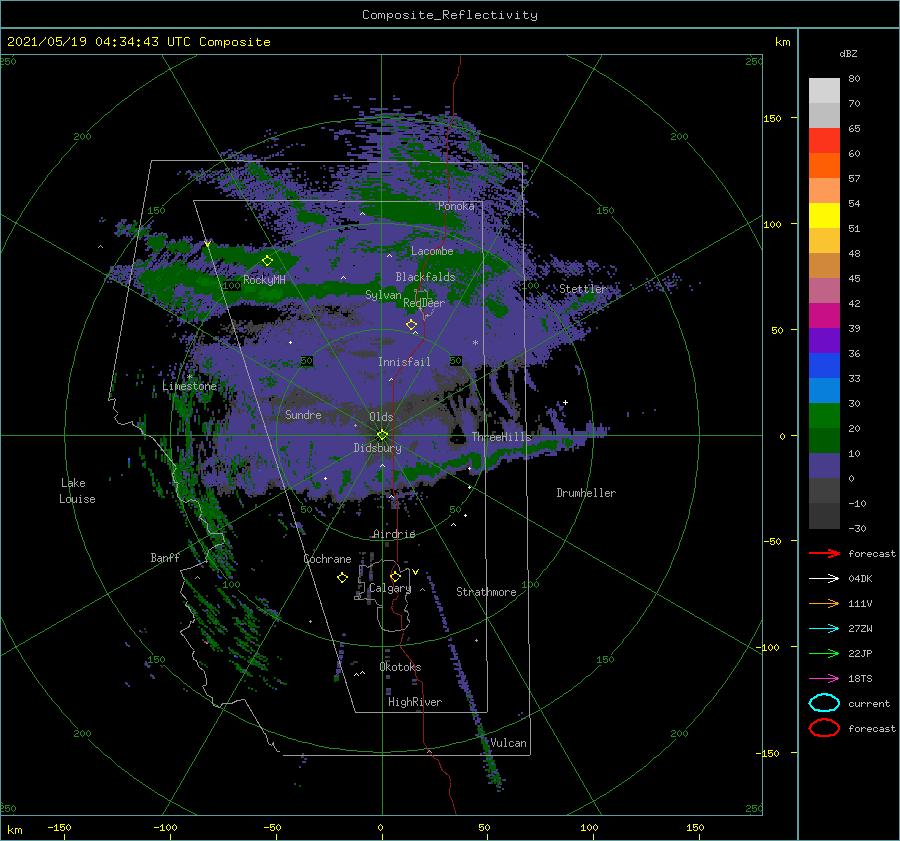
Task: Click the Blackfalds label
Action: (x=425, y=277)
